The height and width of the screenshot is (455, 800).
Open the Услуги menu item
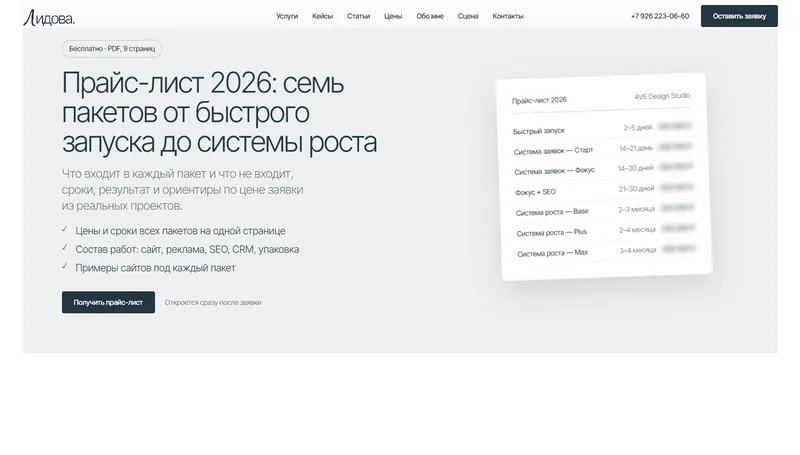point(287,16)
